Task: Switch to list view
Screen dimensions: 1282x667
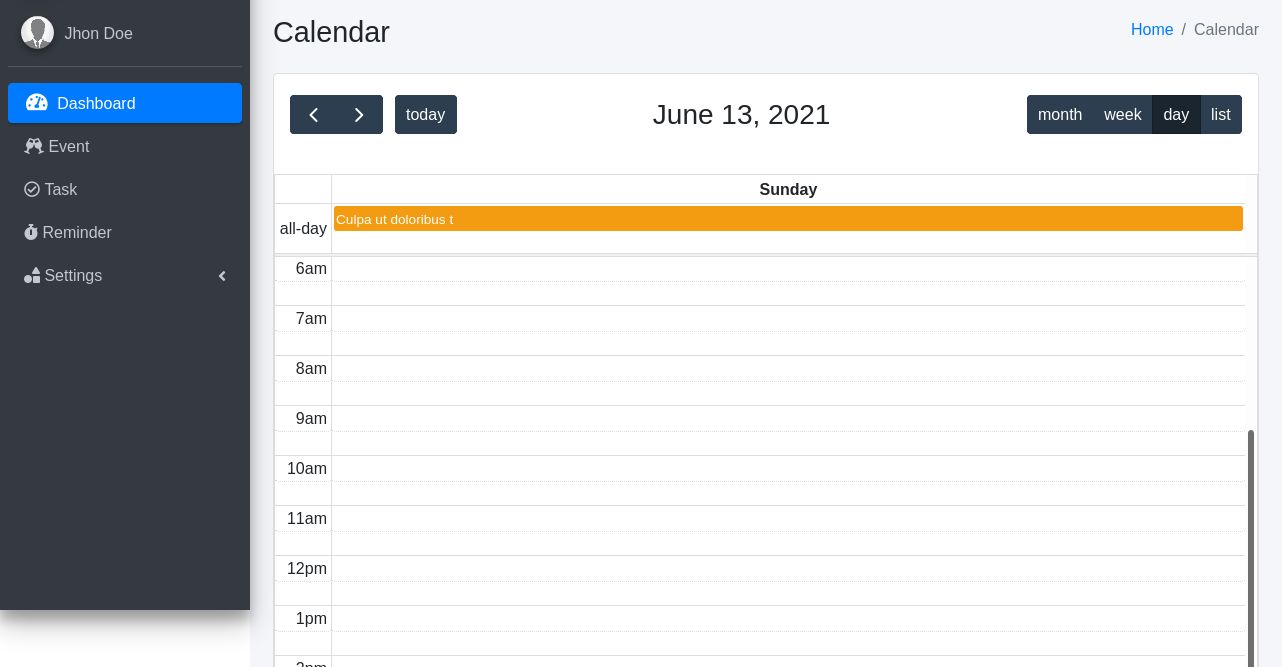Action: click(x=1221, y=115)
